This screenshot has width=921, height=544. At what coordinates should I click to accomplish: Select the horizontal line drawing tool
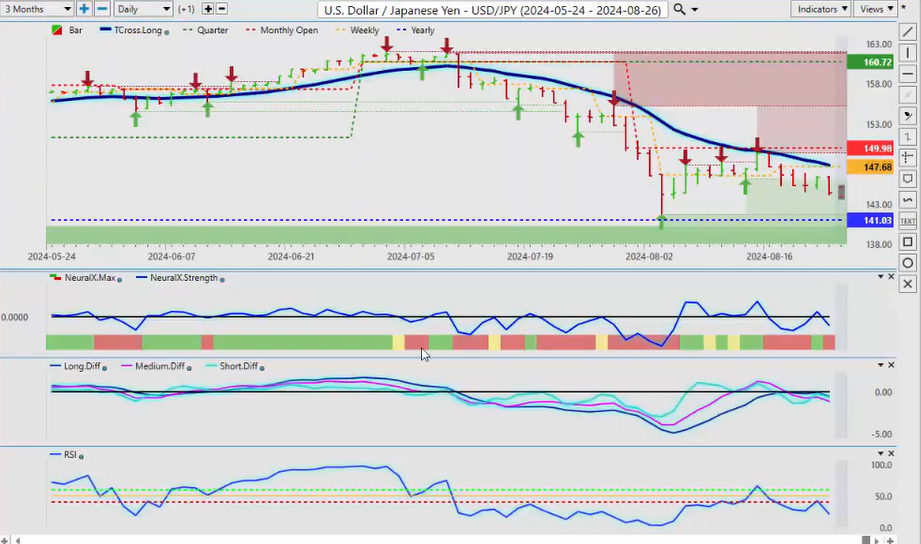point(907,74)
